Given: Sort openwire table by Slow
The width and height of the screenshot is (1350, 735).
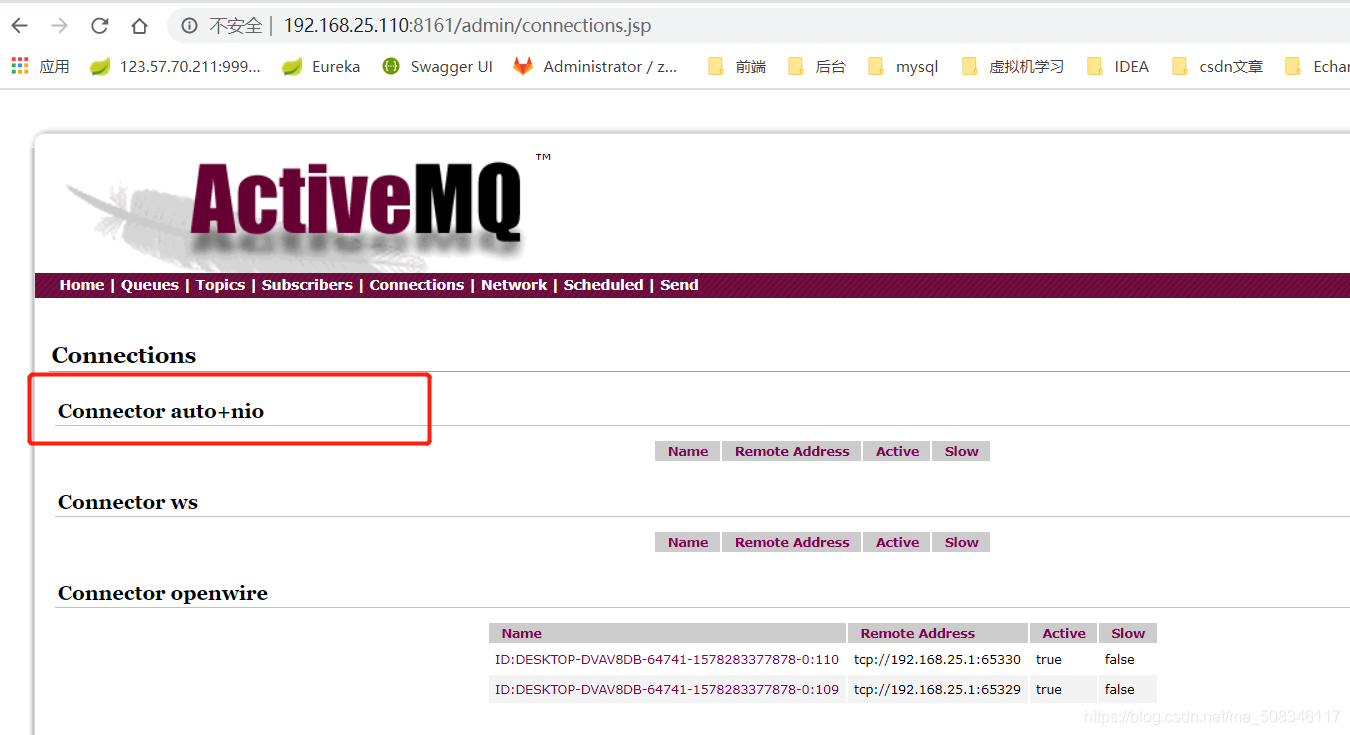Looking at the screenshot, I should tap(1128, 634).
